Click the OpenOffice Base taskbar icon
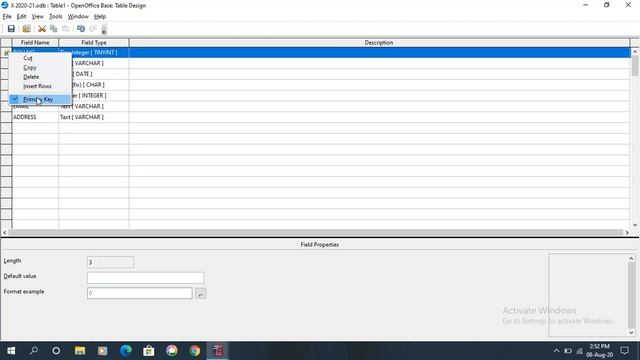This screenshot has width=640, height=360. pyautogui.click(x=218, y=351)
